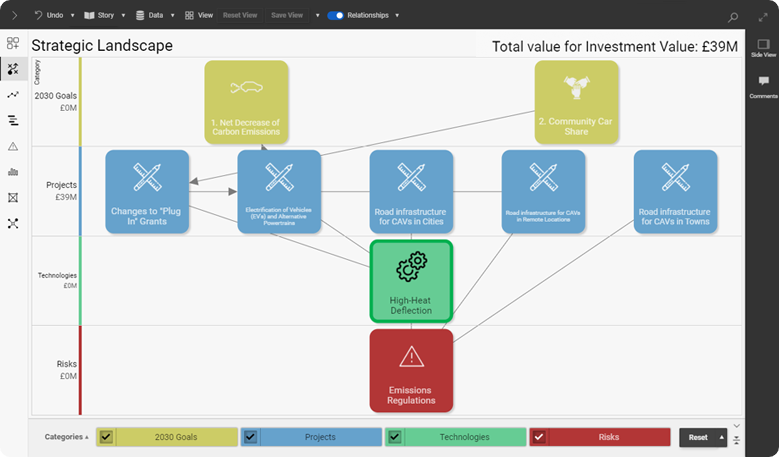Open the Undo dropdown arrow
Image resolution: width=779 pixels, height=457 pixels.
(73, 16)
